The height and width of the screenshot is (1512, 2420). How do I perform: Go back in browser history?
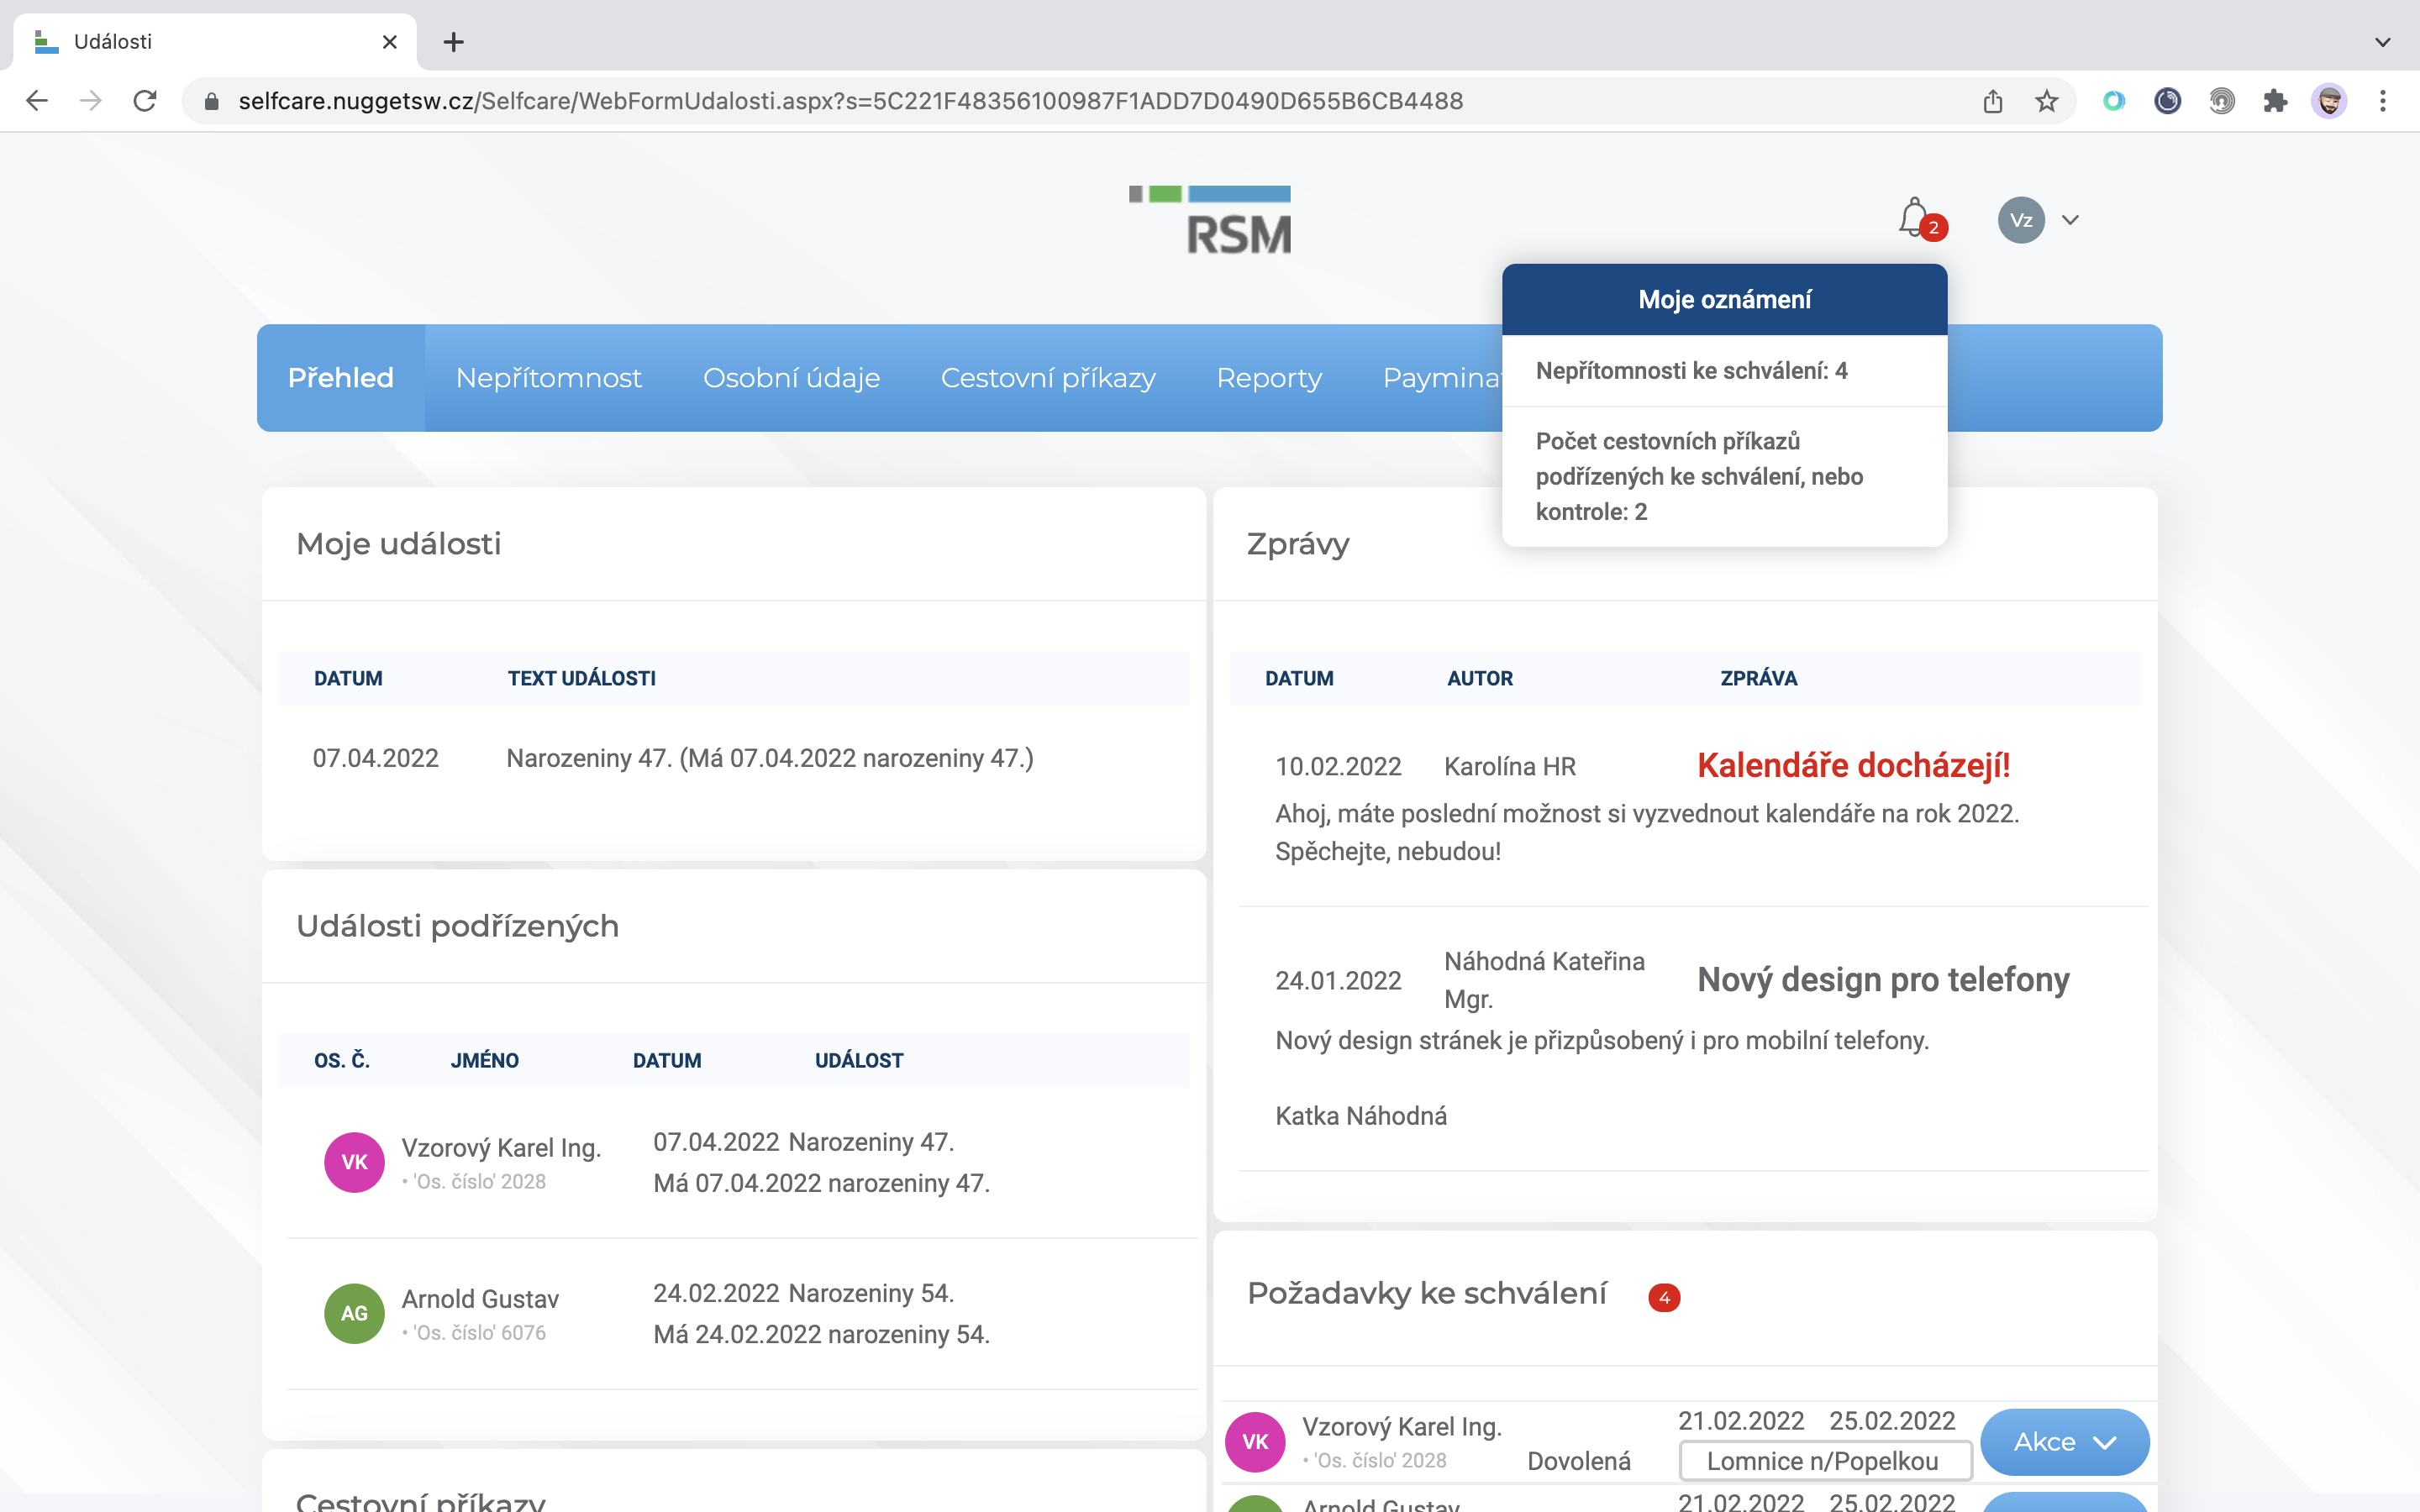[37, 101]
